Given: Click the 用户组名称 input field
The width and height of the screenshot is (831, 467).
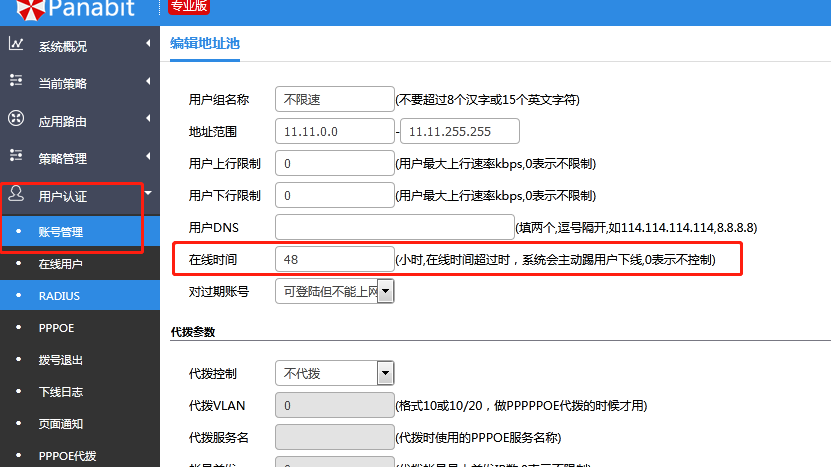Looking at the screenshot, I should (x=335, y=100).
